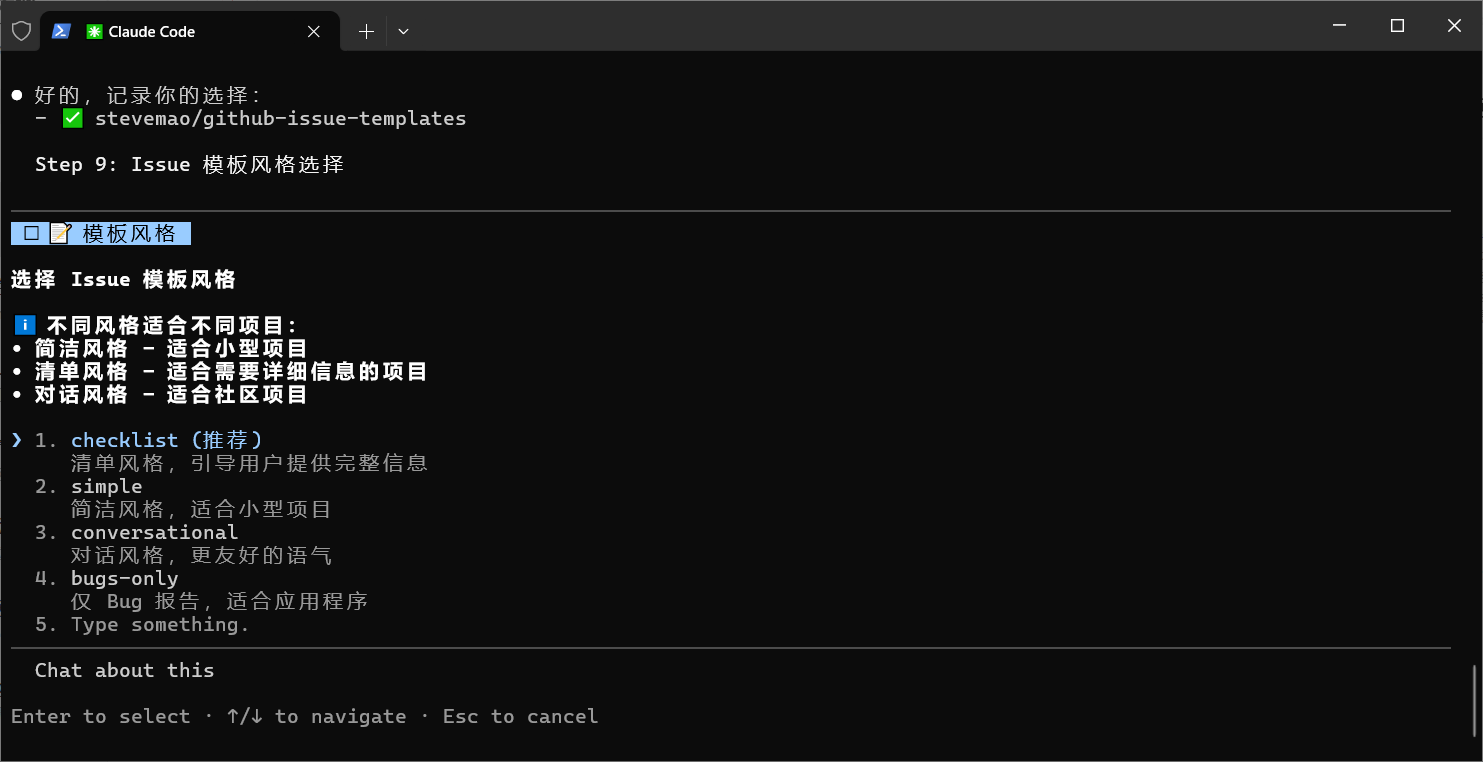Click the green checkmark emoji
This screenshot has height=762, width=1483.
click(x=72, y=119)
